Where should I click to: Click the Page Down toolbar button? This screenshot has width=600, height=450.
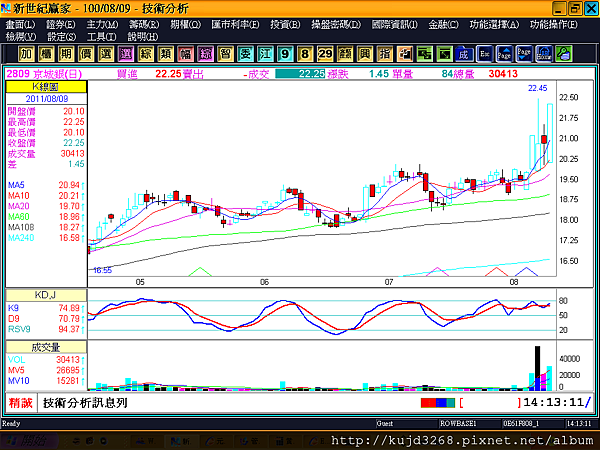524,54
